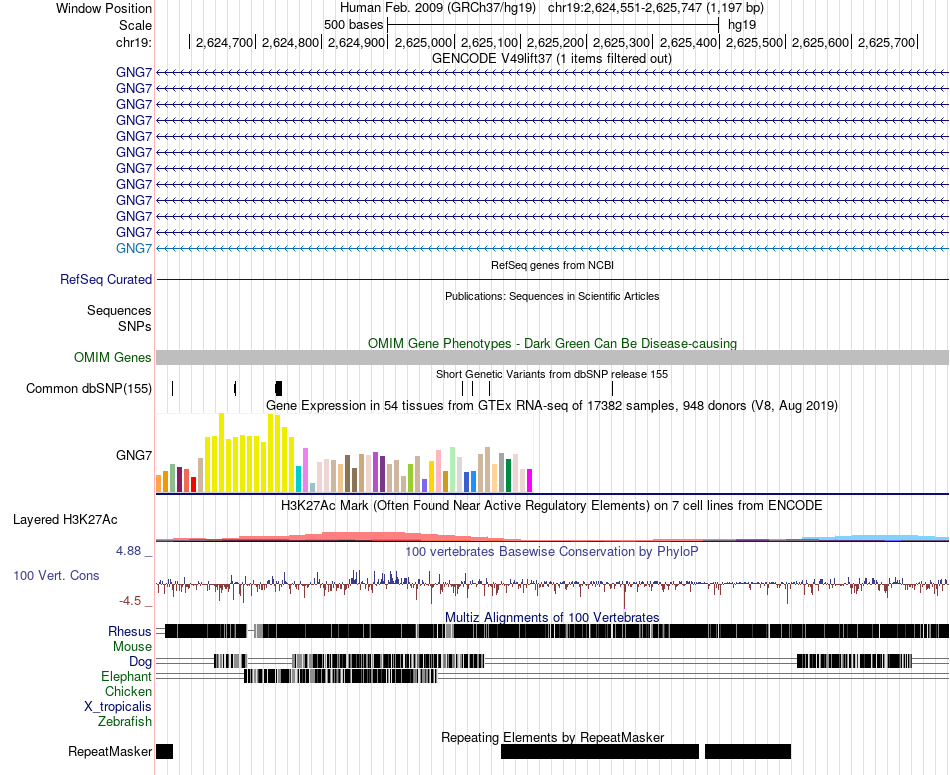Click the dark green GTEx expression bar
The image size is (950, 775).
(509, 476)
